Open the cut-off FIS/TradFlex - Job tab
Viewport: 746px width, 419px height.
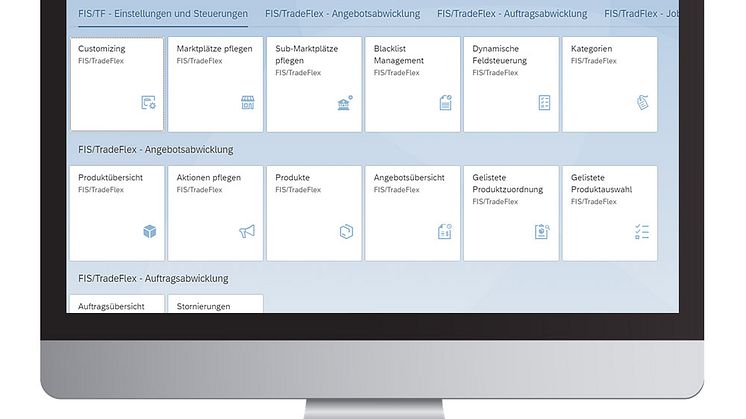[641, 14]
